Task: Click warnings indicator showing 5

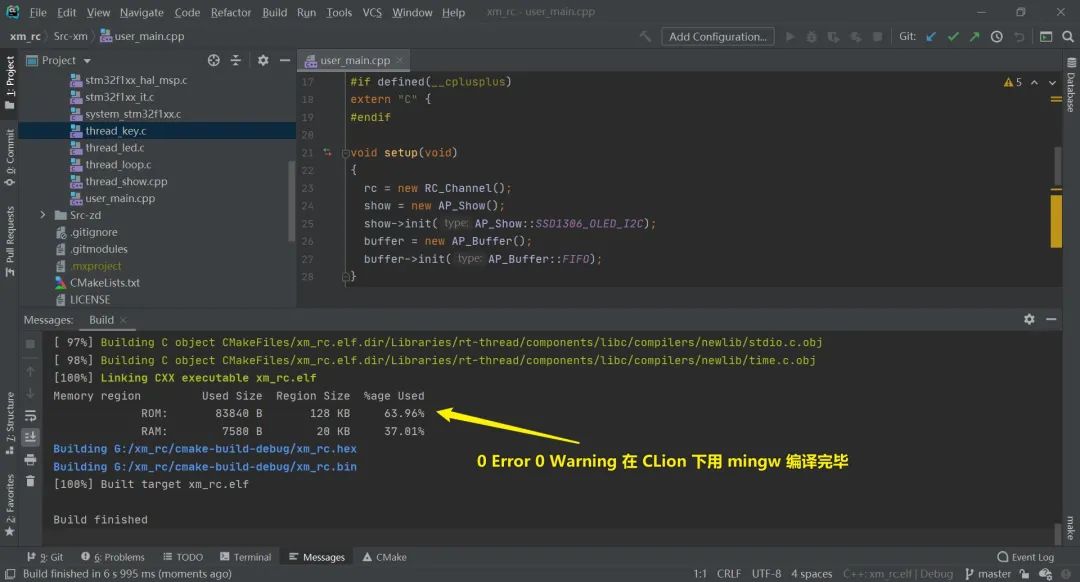Action: click(1012, 82)
